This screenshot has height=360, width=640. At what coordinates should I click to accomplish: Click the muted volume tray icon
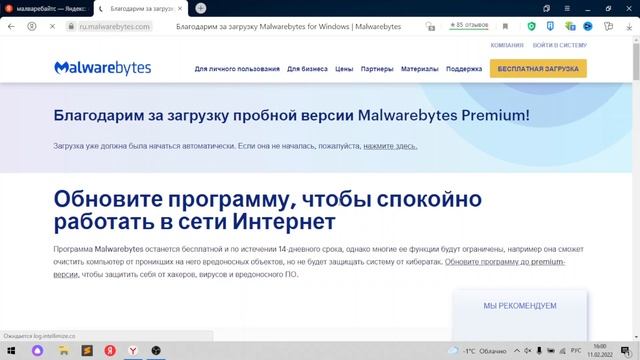[528, 351]
